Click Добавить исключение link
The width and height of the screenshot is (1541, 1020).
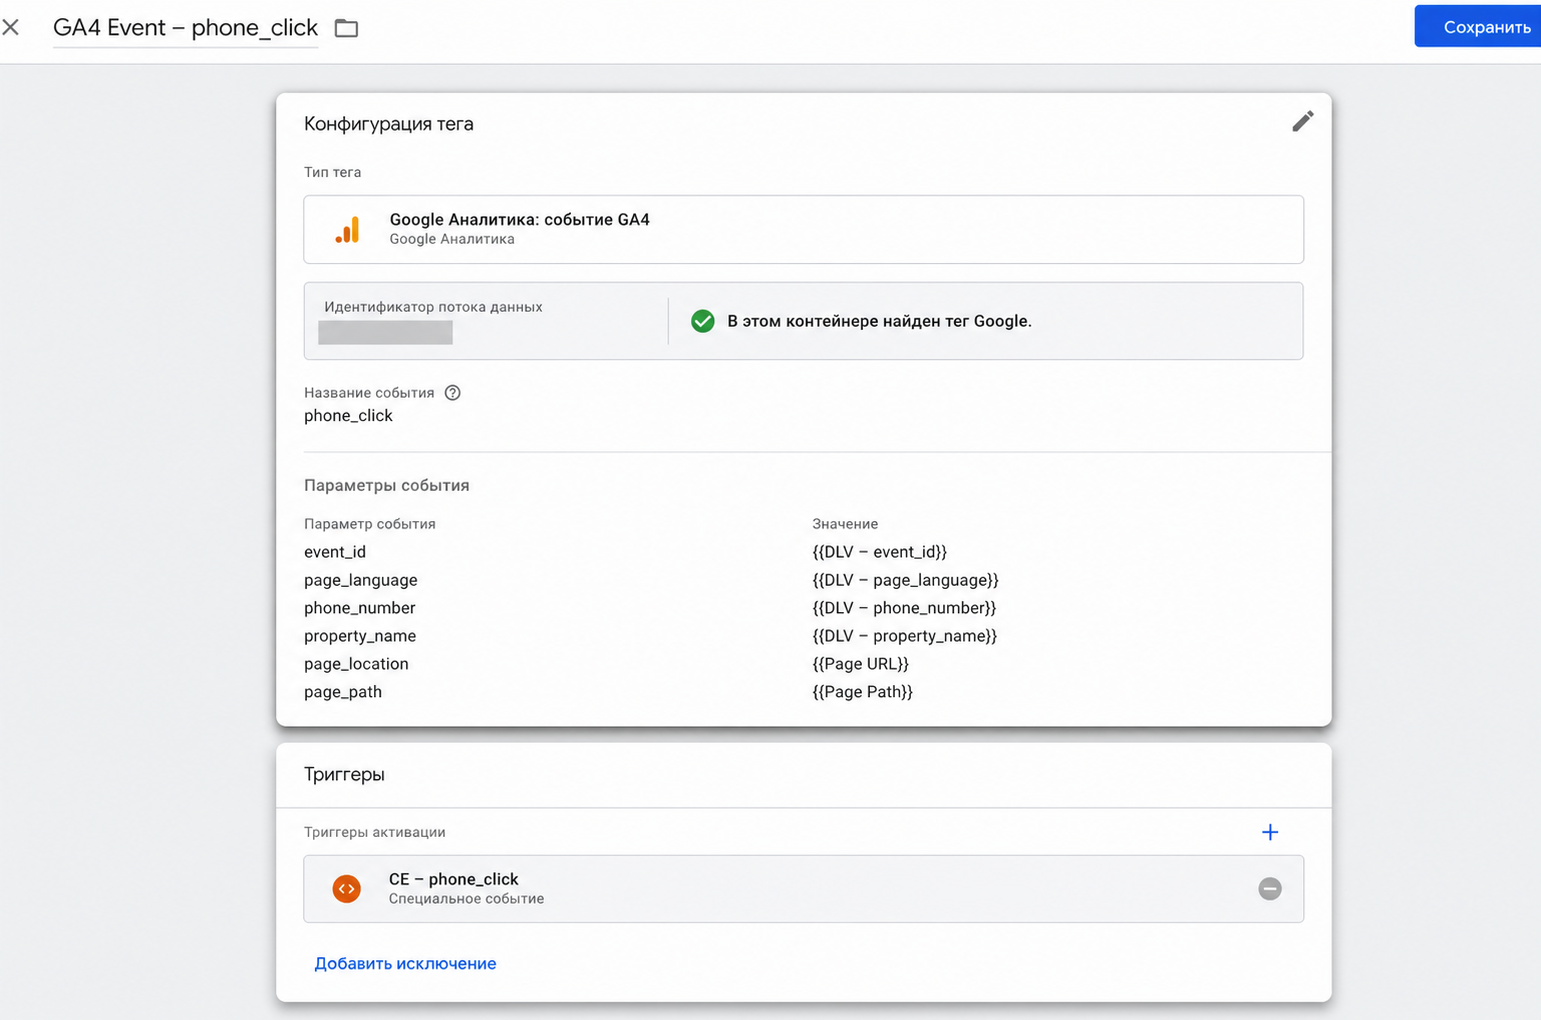pyautogui.click(x=405, y=963)
